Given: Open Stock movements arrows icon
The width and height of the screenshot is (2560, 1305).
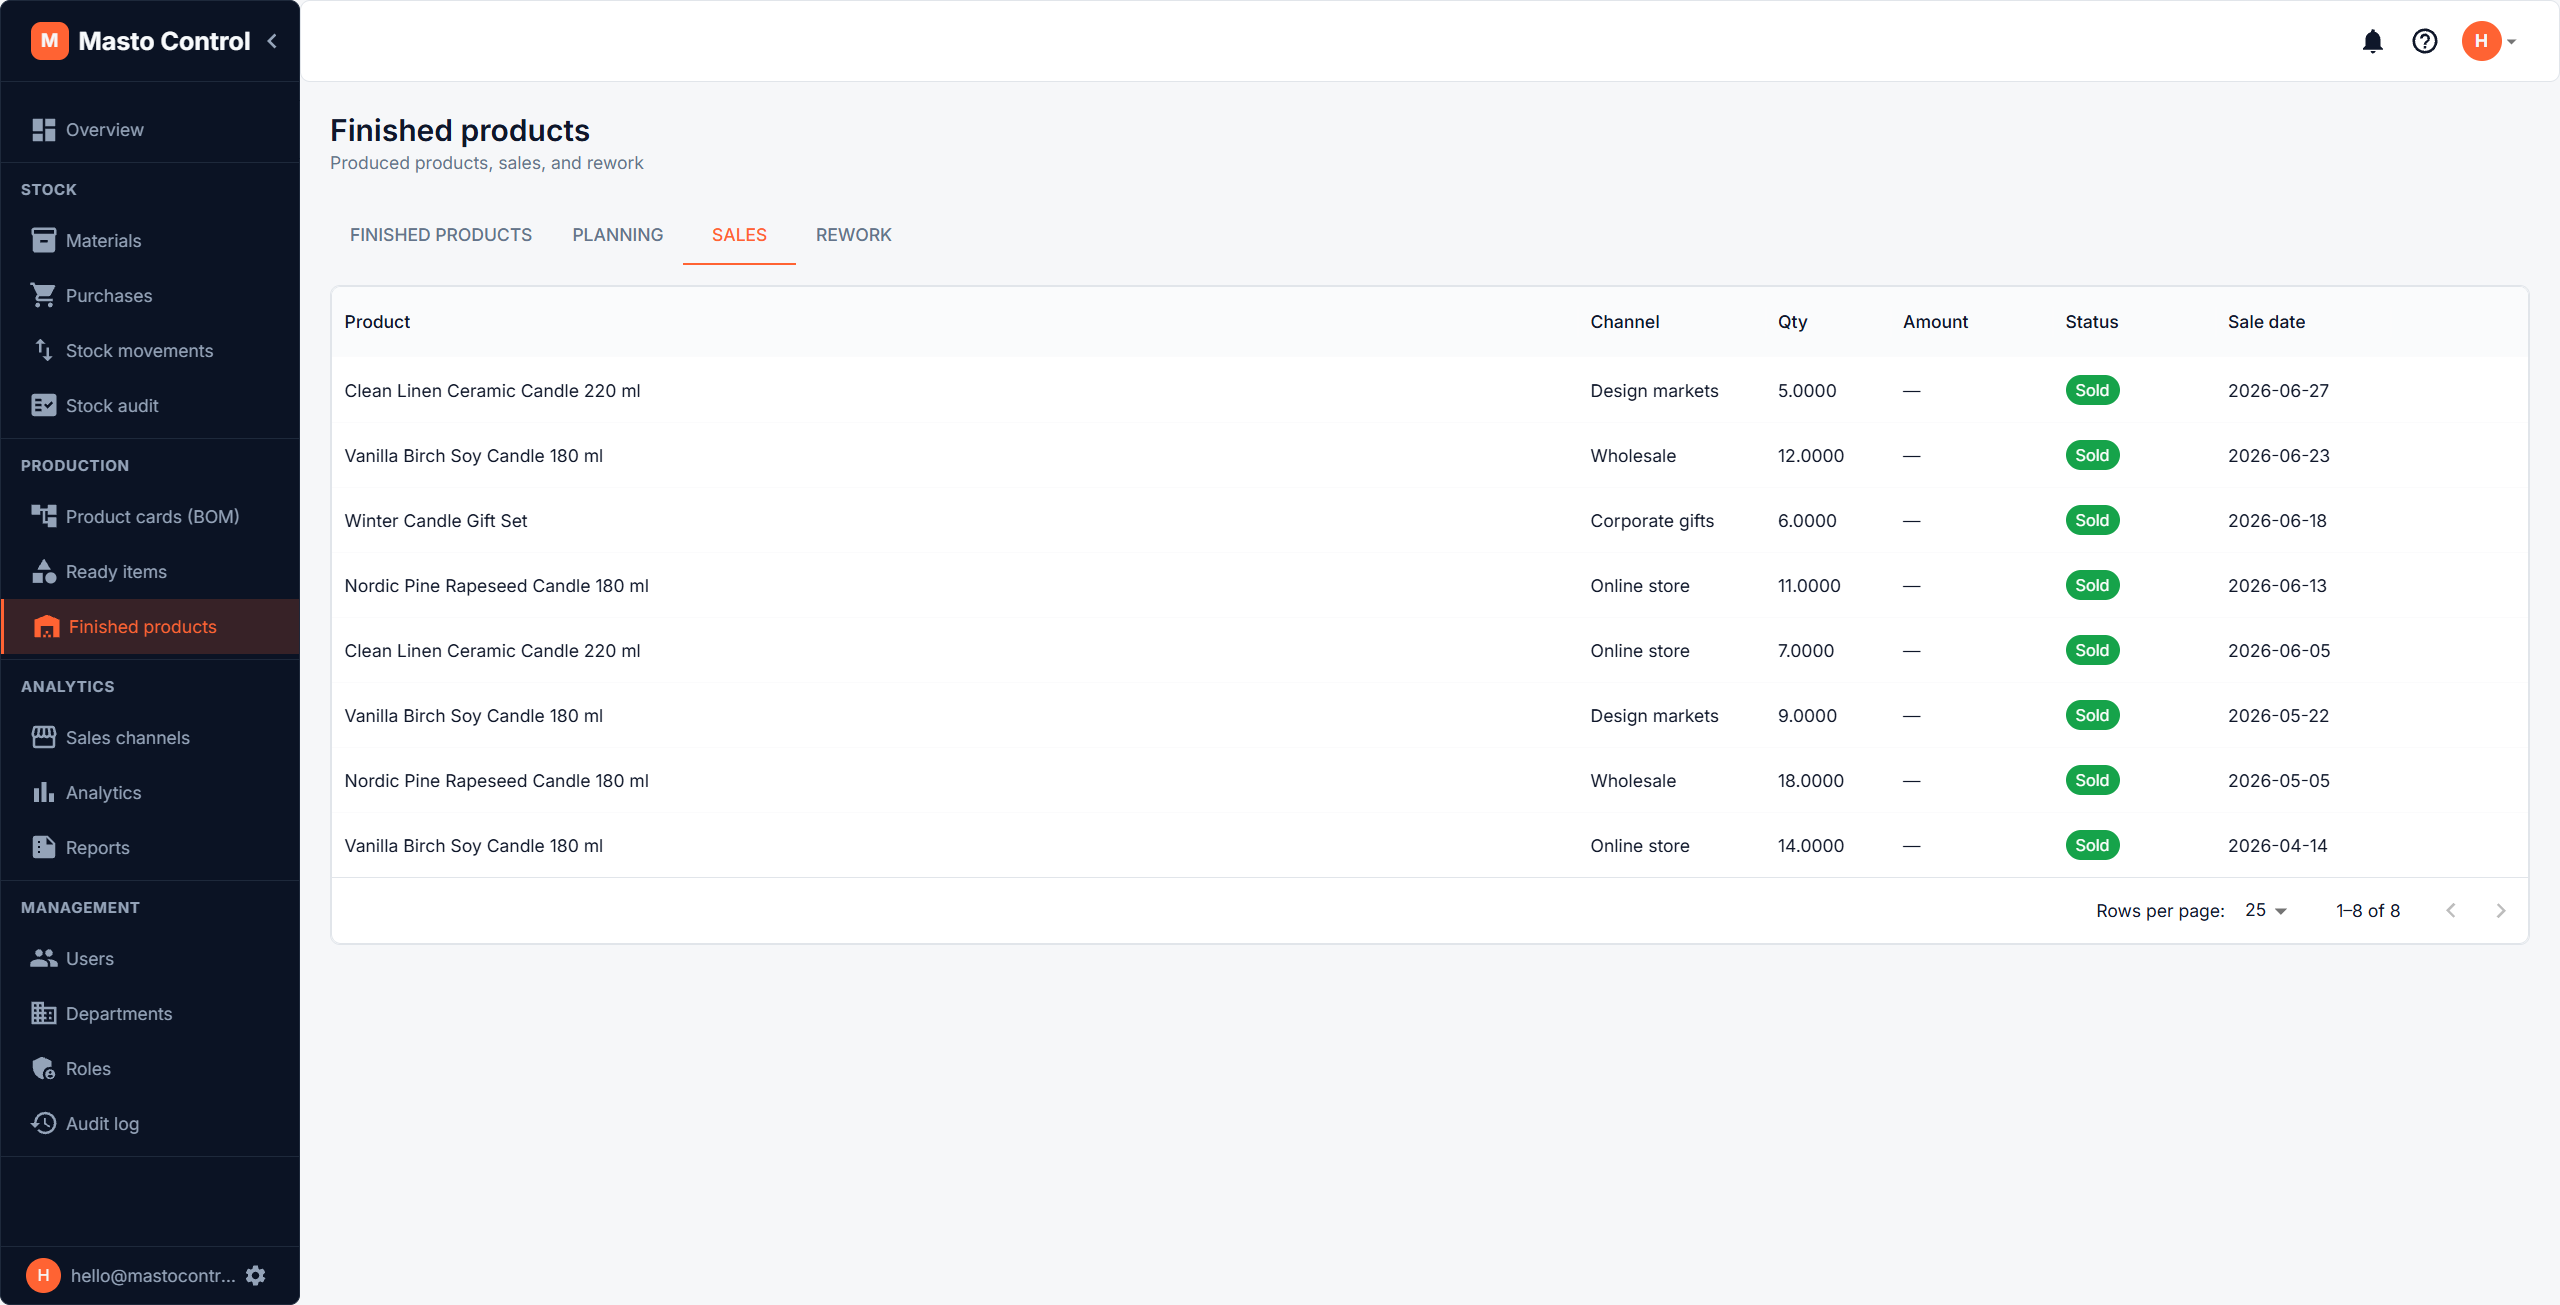Looking at the screenshot, I should click(43, 350).
